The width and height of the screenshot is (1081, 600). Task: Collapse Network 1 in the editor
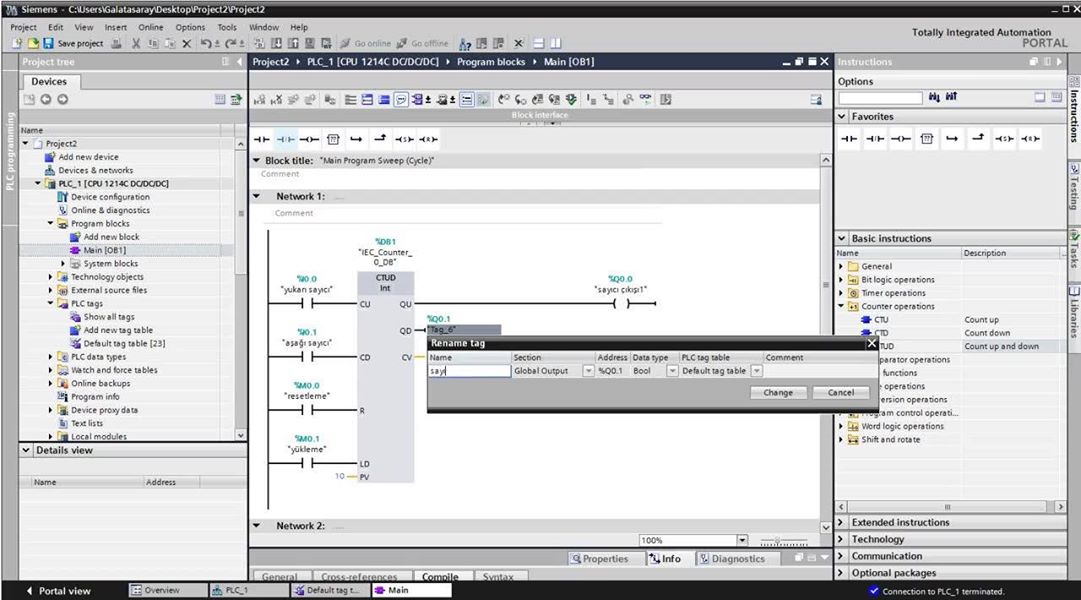256,197
